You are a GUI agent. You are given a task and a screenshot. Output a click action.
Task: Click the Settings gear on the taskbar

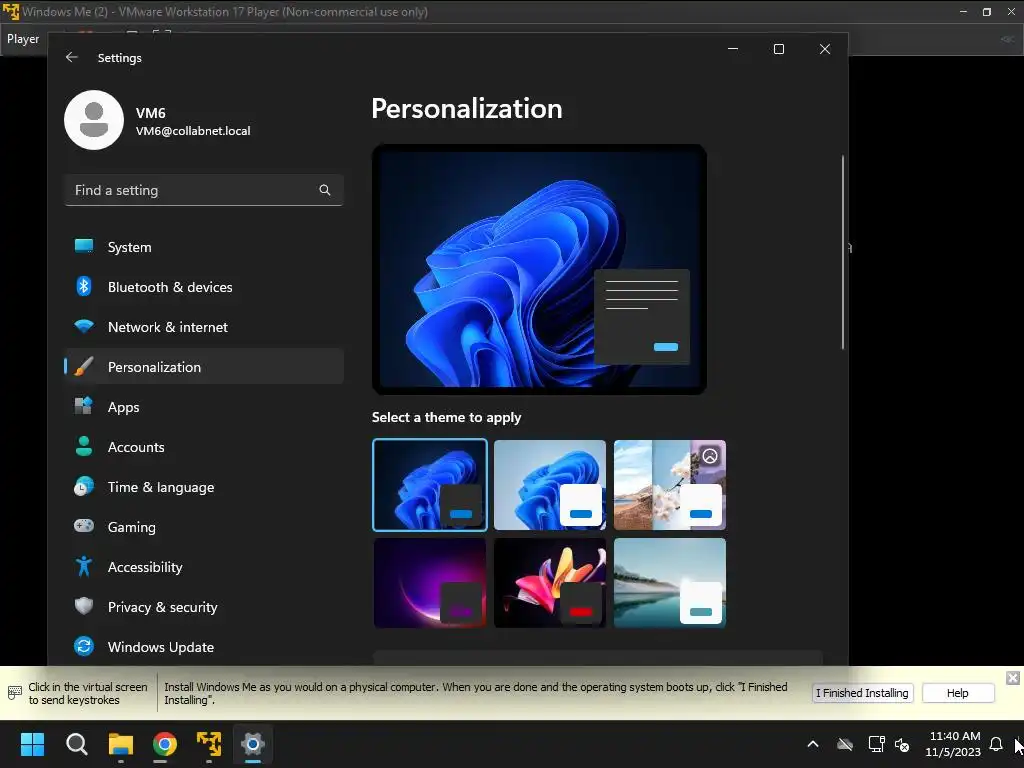coord(253,744)
